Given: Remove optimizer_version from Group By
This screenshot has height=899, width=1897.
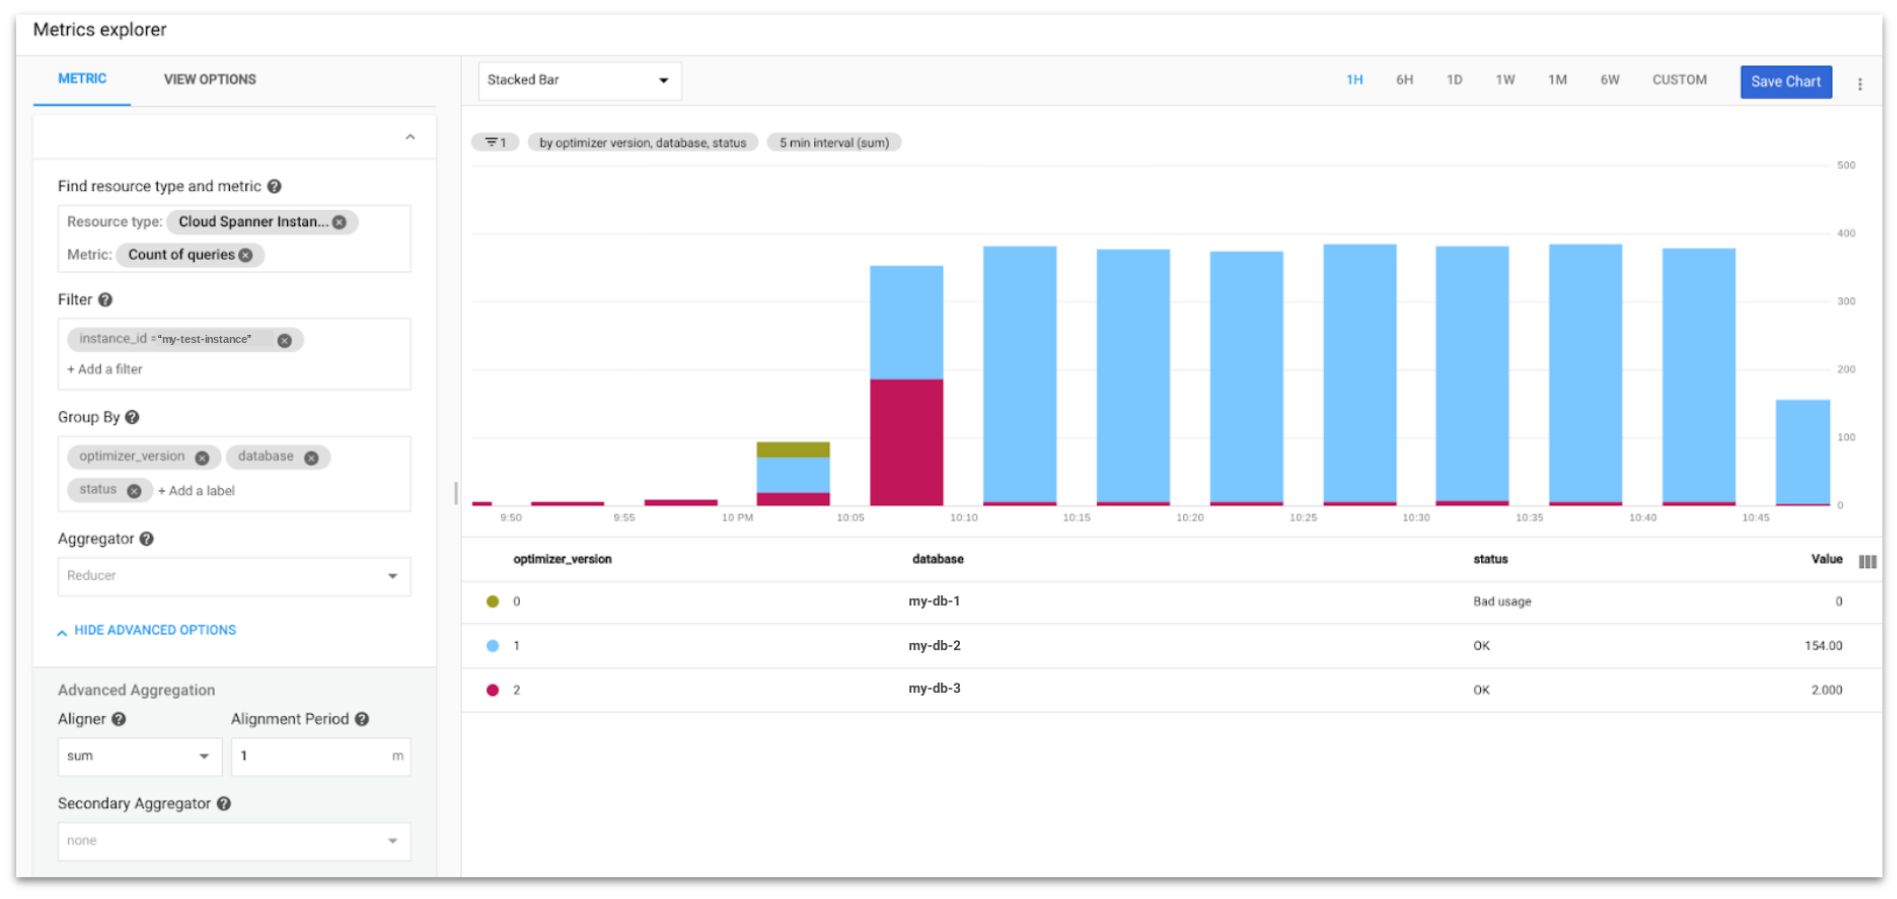Looking at the screenshot, I should [x=202, y=457].
